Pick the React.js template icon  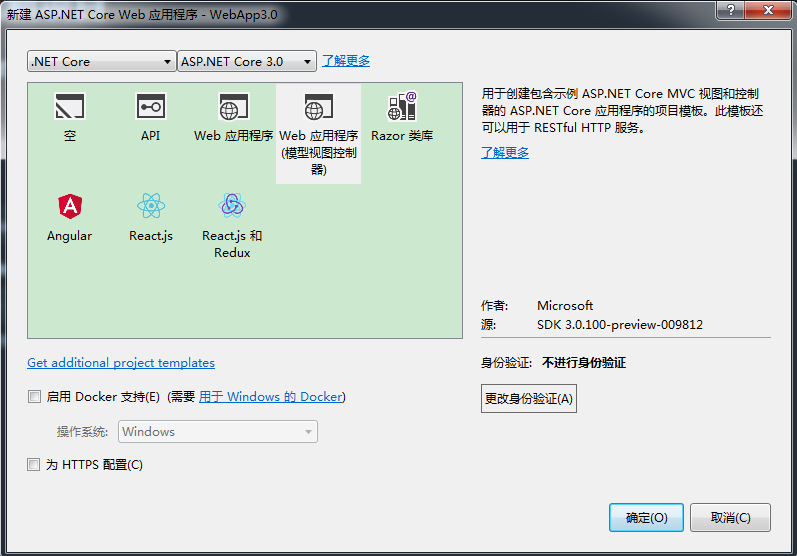pyautogui.click(x=151, y=206)
